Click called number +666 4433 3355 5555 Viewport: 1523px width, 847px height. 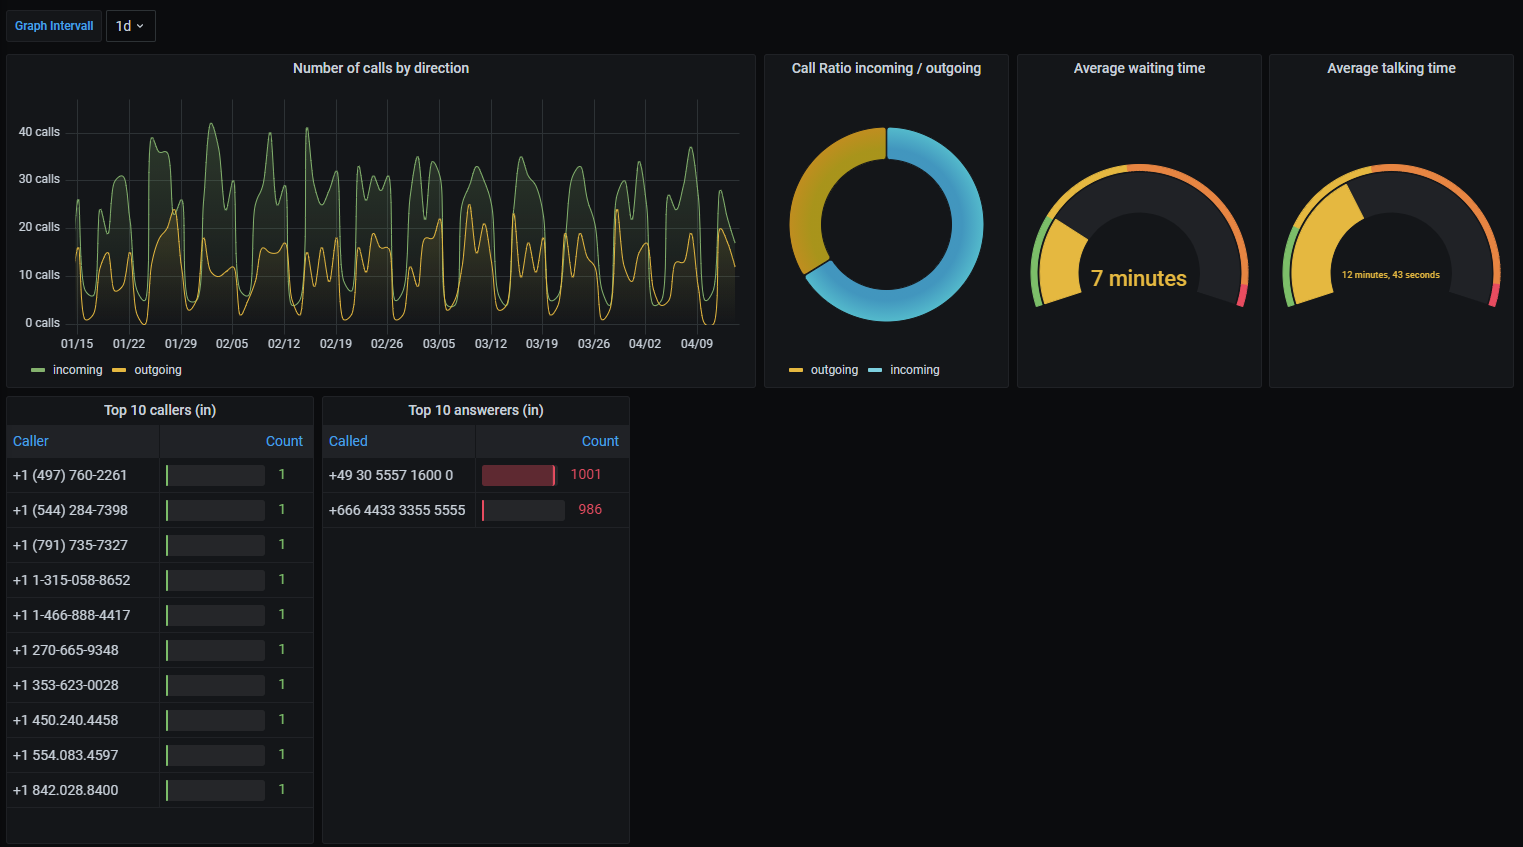(397, 510)
